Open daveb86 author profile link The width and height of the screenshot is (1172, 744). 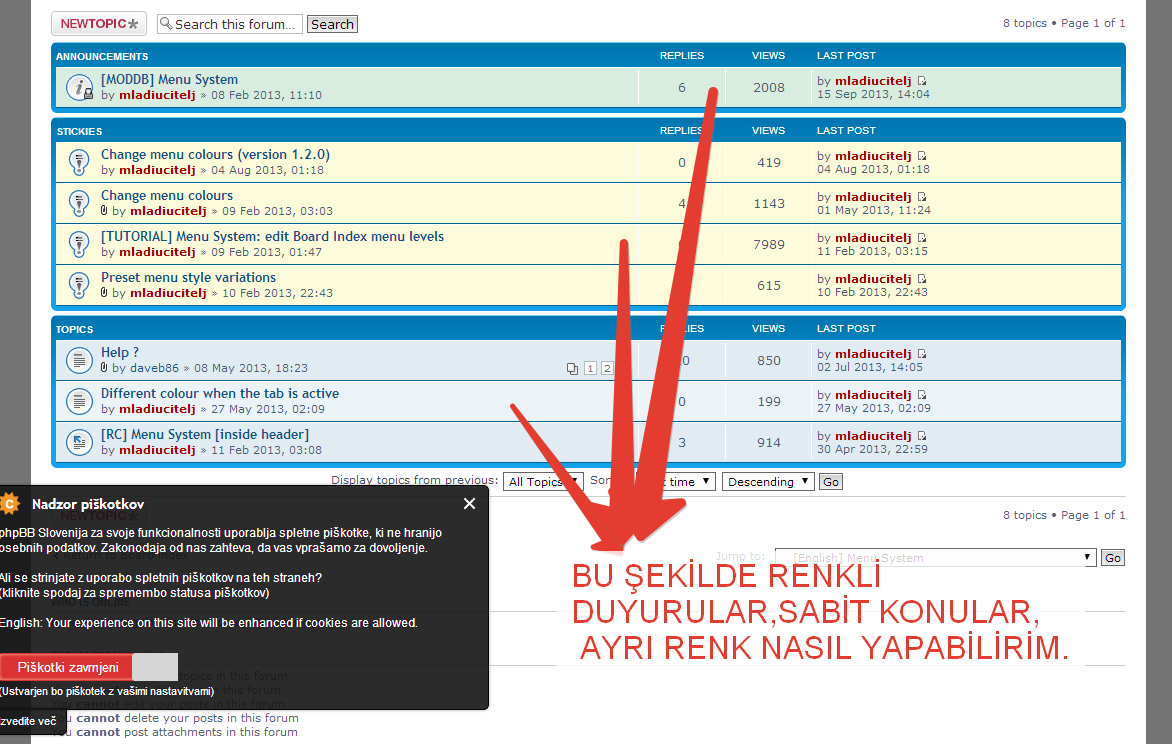click(x=155, y=368)
